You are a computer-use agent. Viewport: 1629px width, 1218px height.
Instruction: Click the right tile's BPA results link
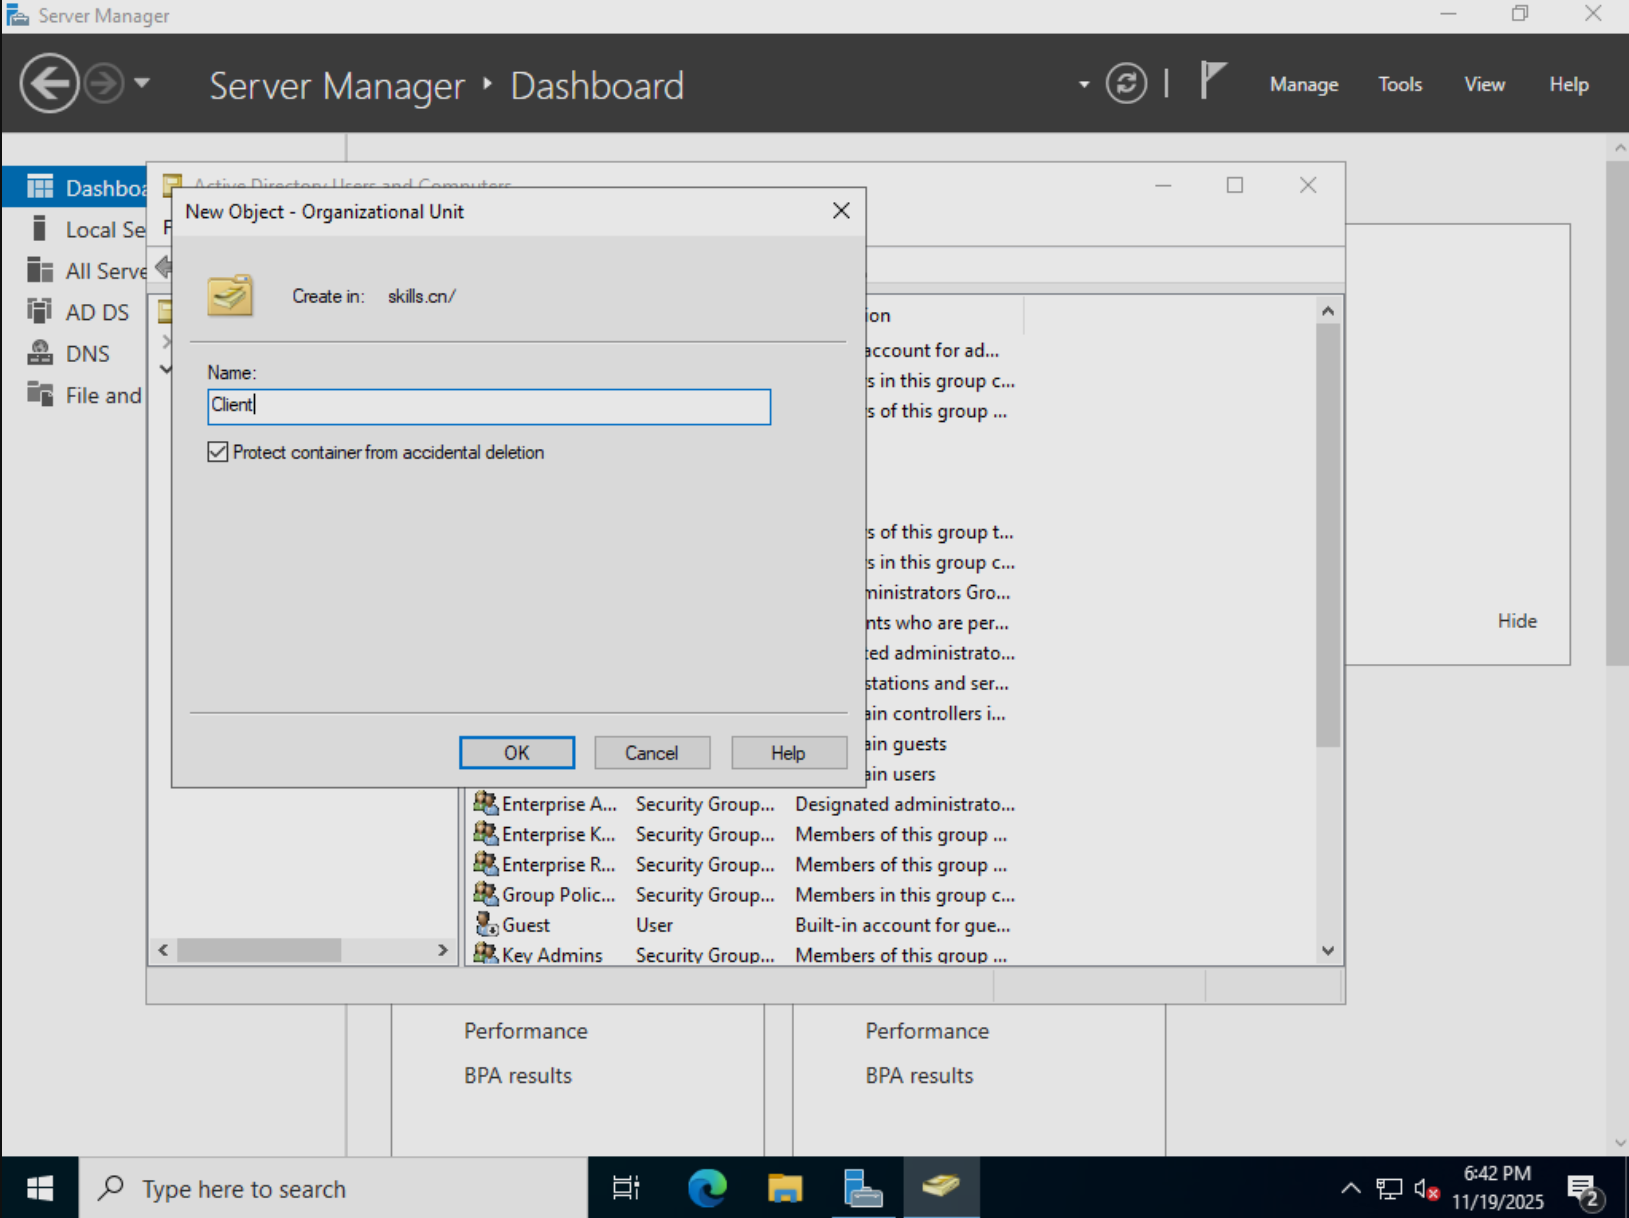coord(919,1076)
